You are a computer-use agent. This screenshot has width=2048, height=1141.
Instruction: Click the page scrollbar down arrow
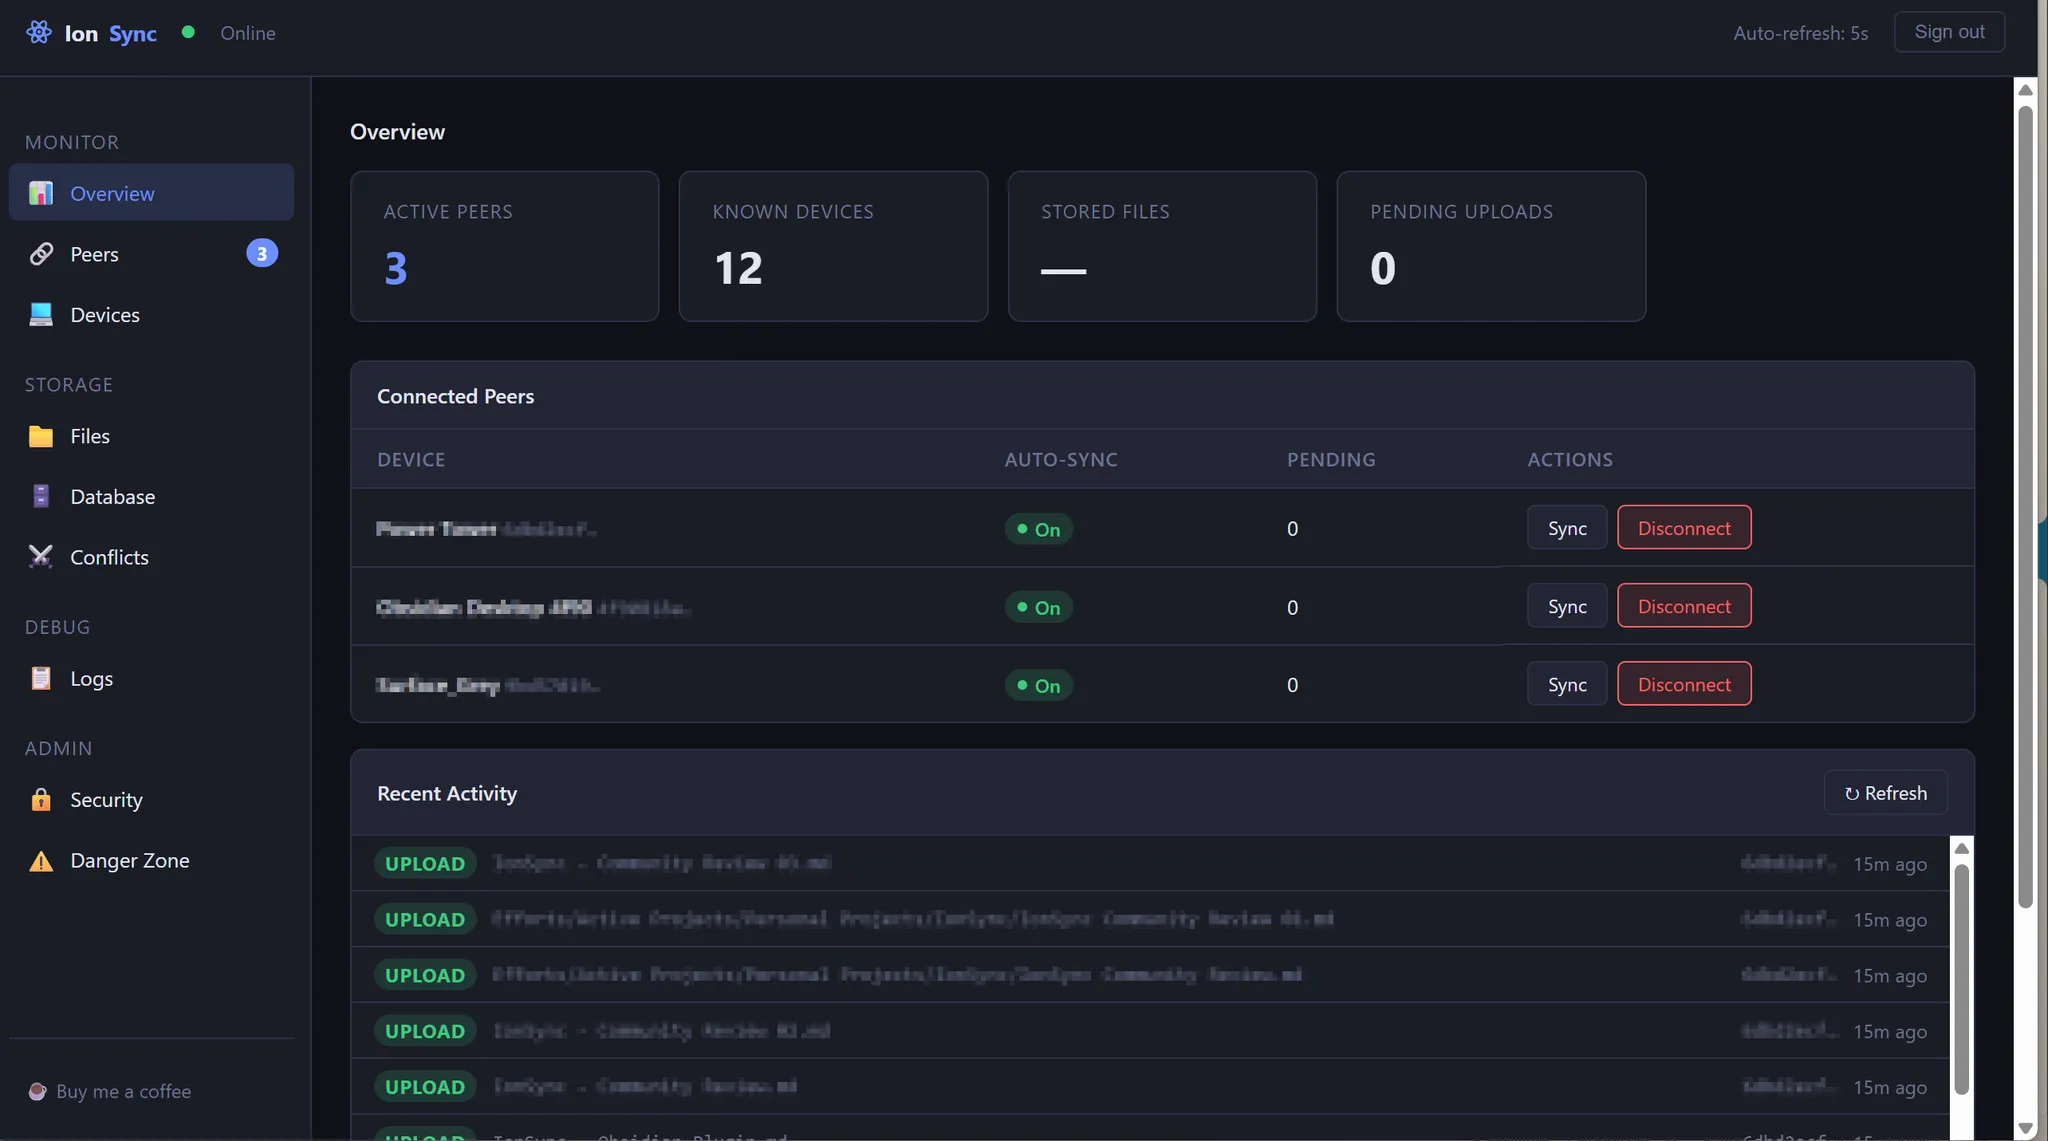(2025, 1128)
